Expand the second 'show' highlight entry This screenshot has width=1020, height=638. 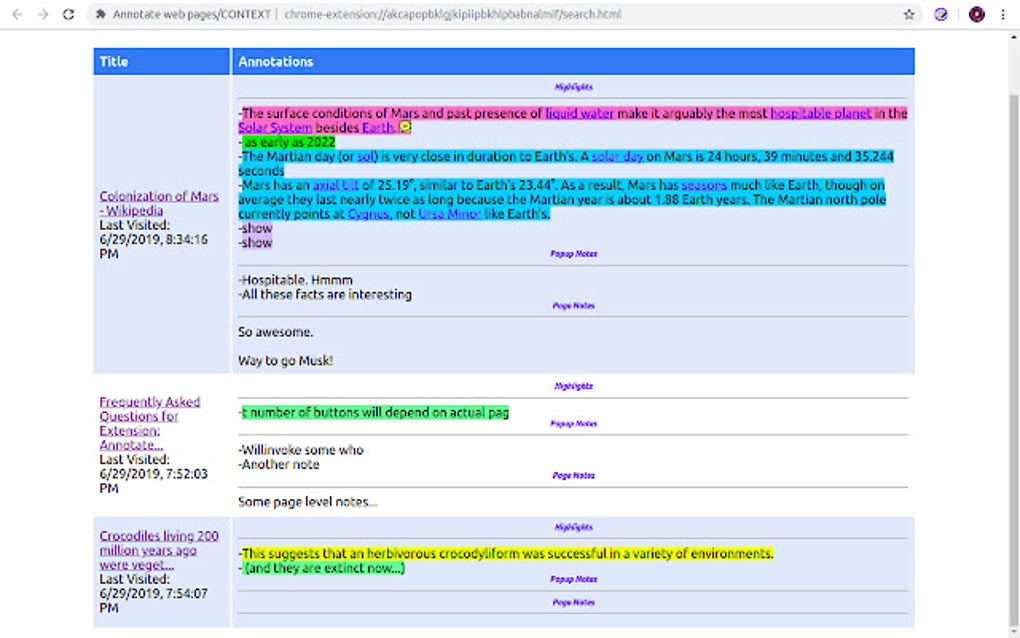(255, 242)
